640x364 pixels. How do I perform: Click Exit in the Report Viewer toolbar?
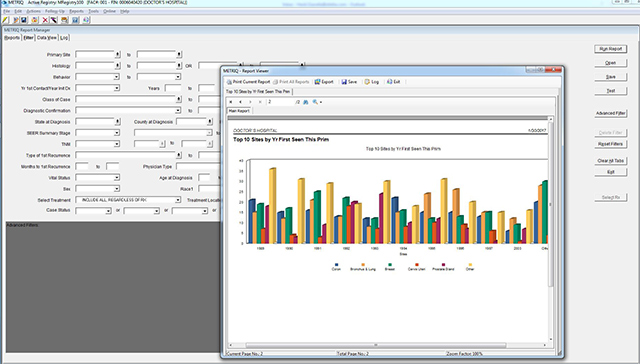[x=393, y=82]
